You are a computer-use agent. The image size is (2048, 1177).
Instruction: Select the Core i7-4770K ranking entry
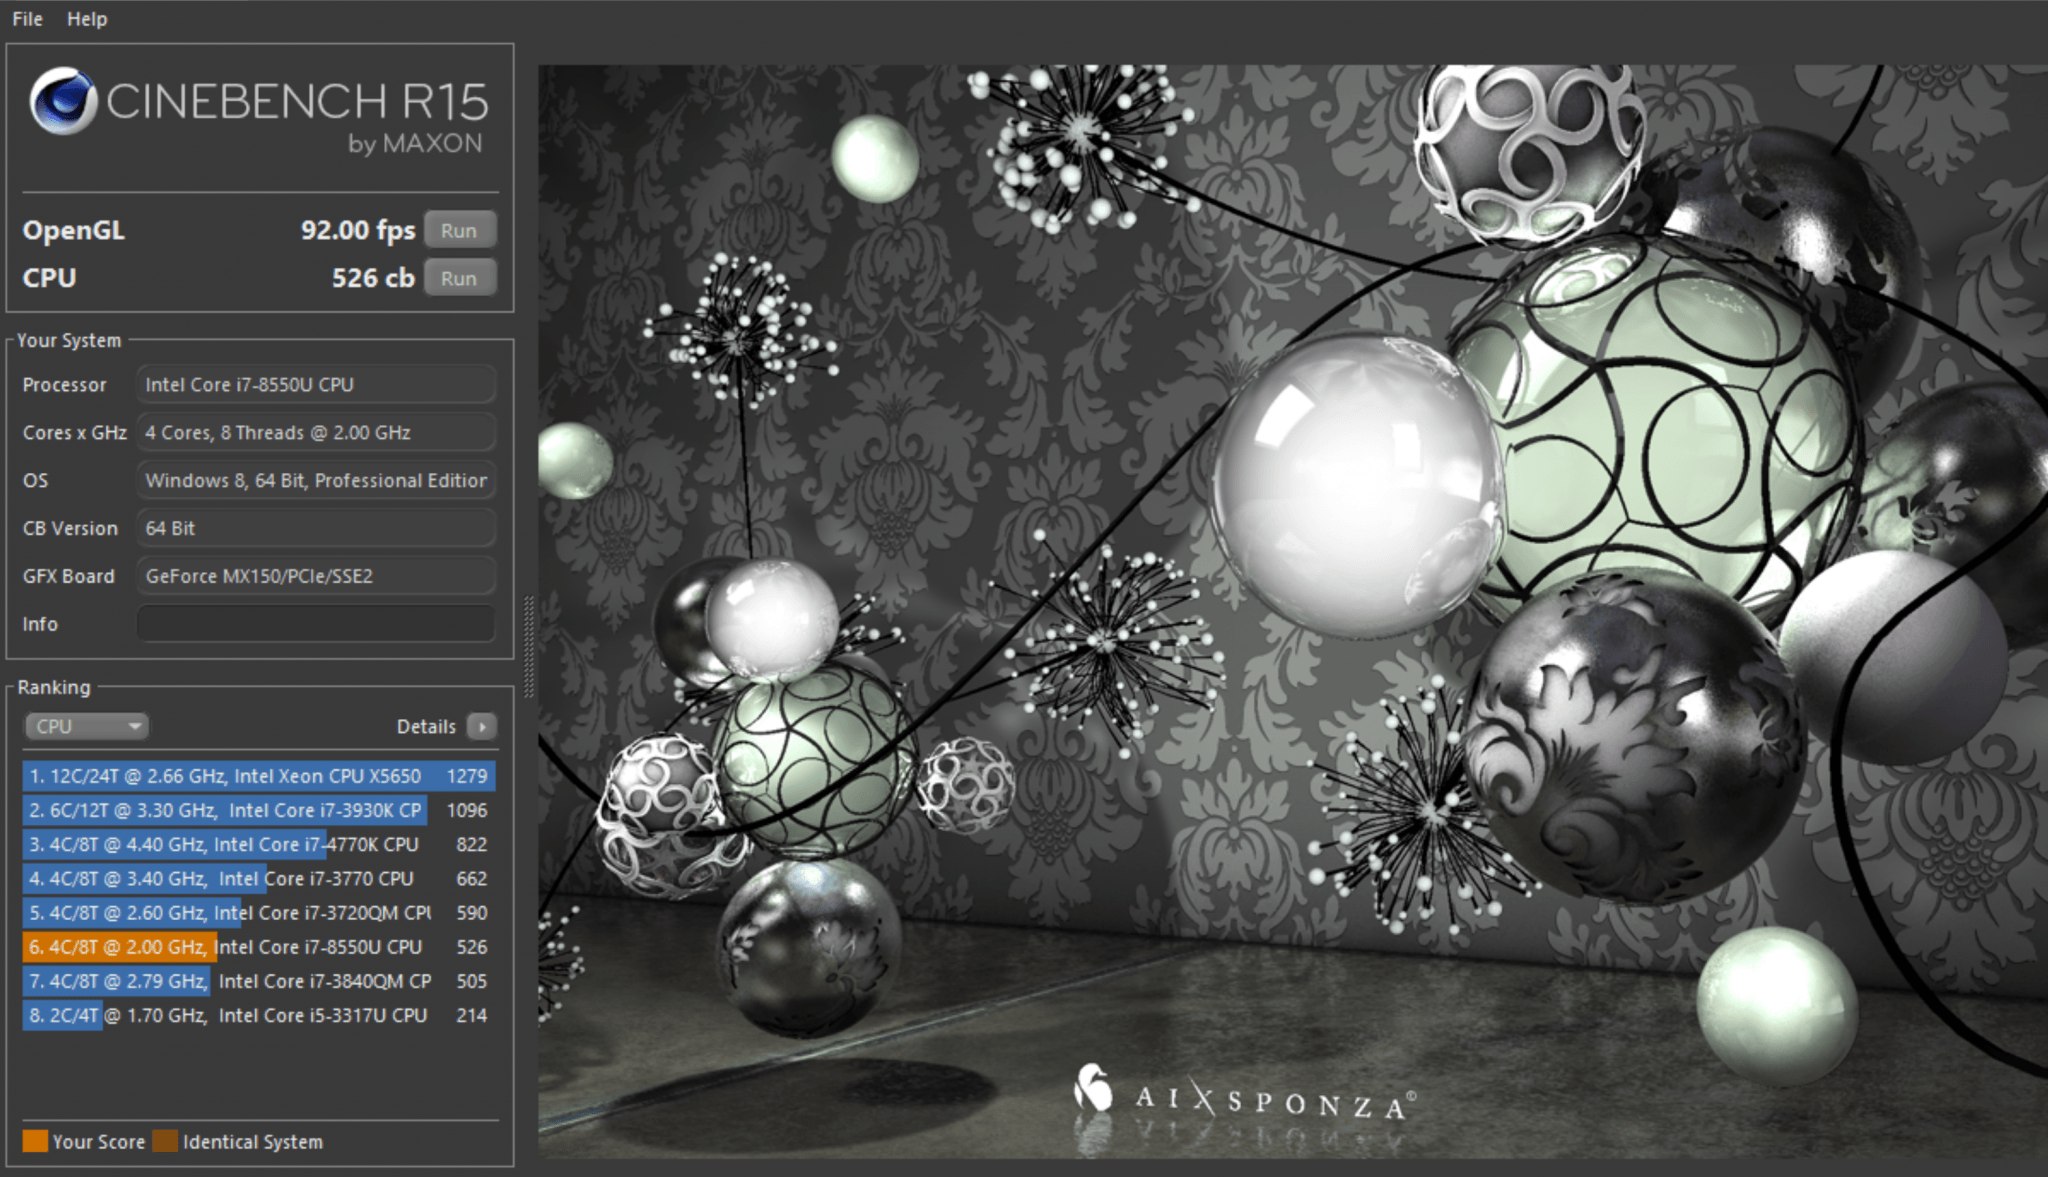[x=258, y=844]
